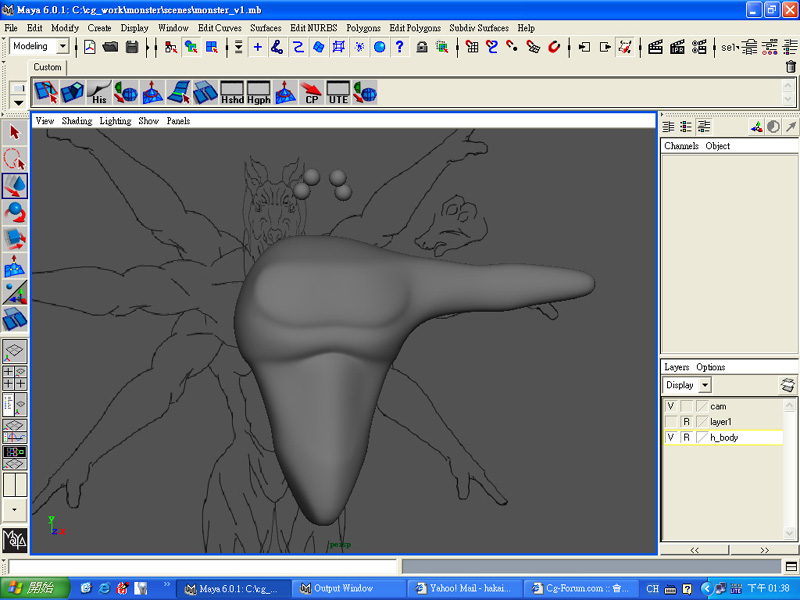Toggle Select by object type mode
The image size is (800, 600).
point(191,47)
